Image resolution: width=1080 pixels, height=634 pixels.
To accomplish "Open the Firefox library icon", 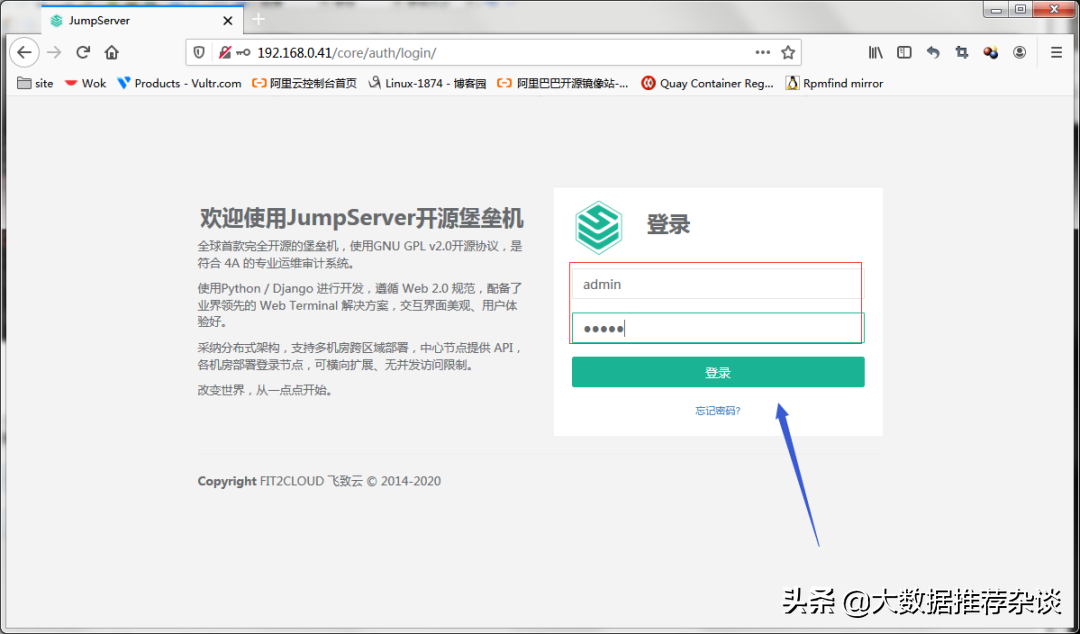I will pos(875,52).
